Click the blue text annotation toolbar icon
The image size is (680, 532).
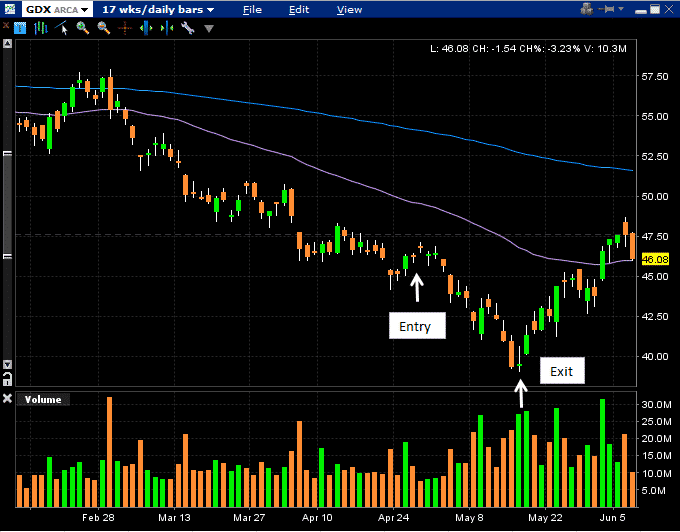click(20, 29)
